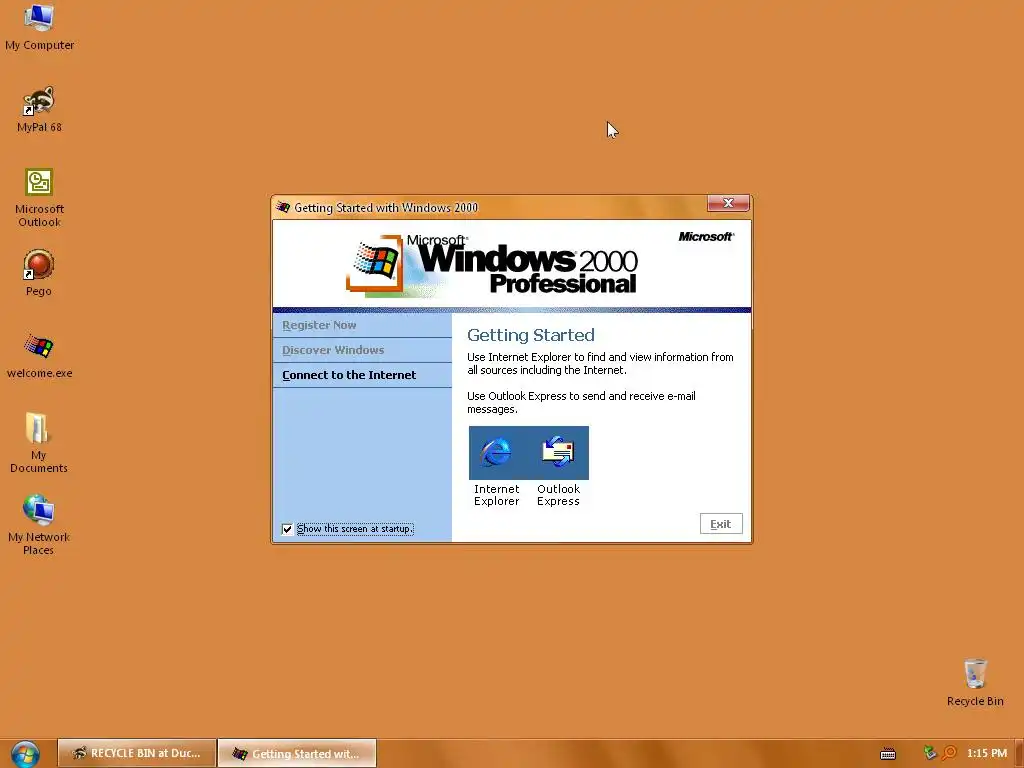
Task: Click the Windows flag icon in title bar
Action: point(283,207)
